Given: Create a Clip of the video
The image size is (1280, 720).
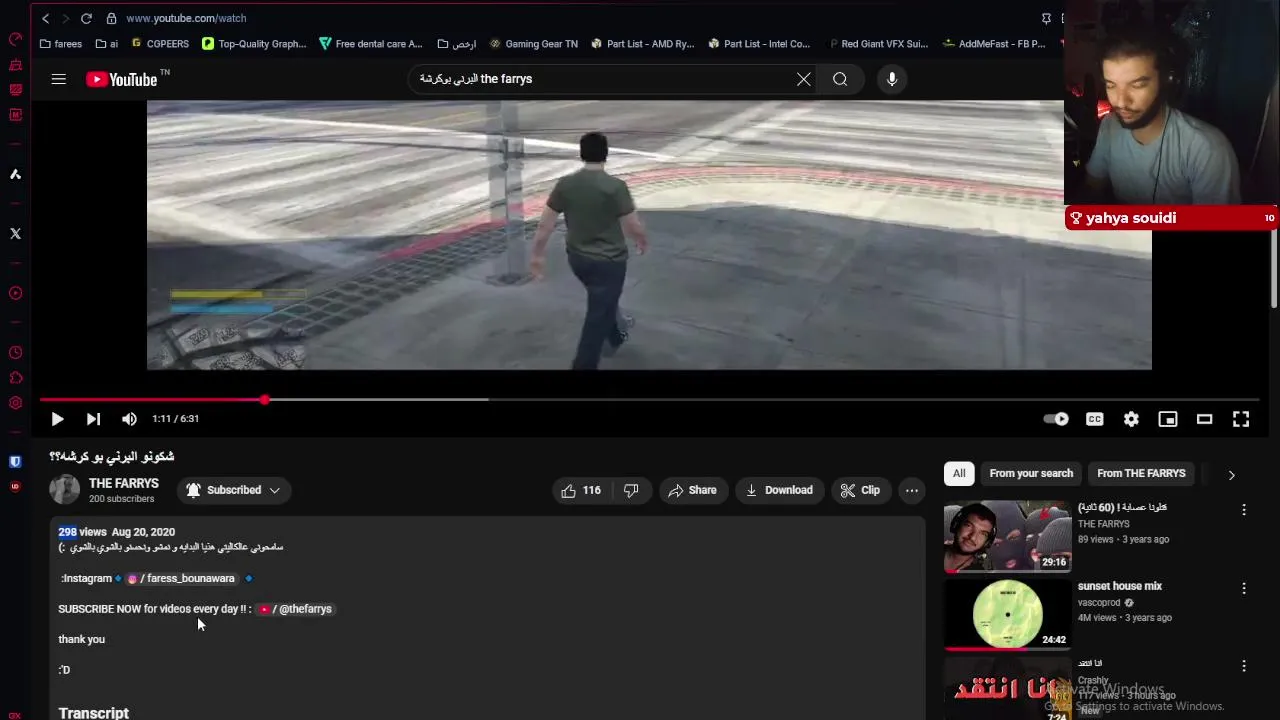Looking at the screenshot, I should [860, 490].
